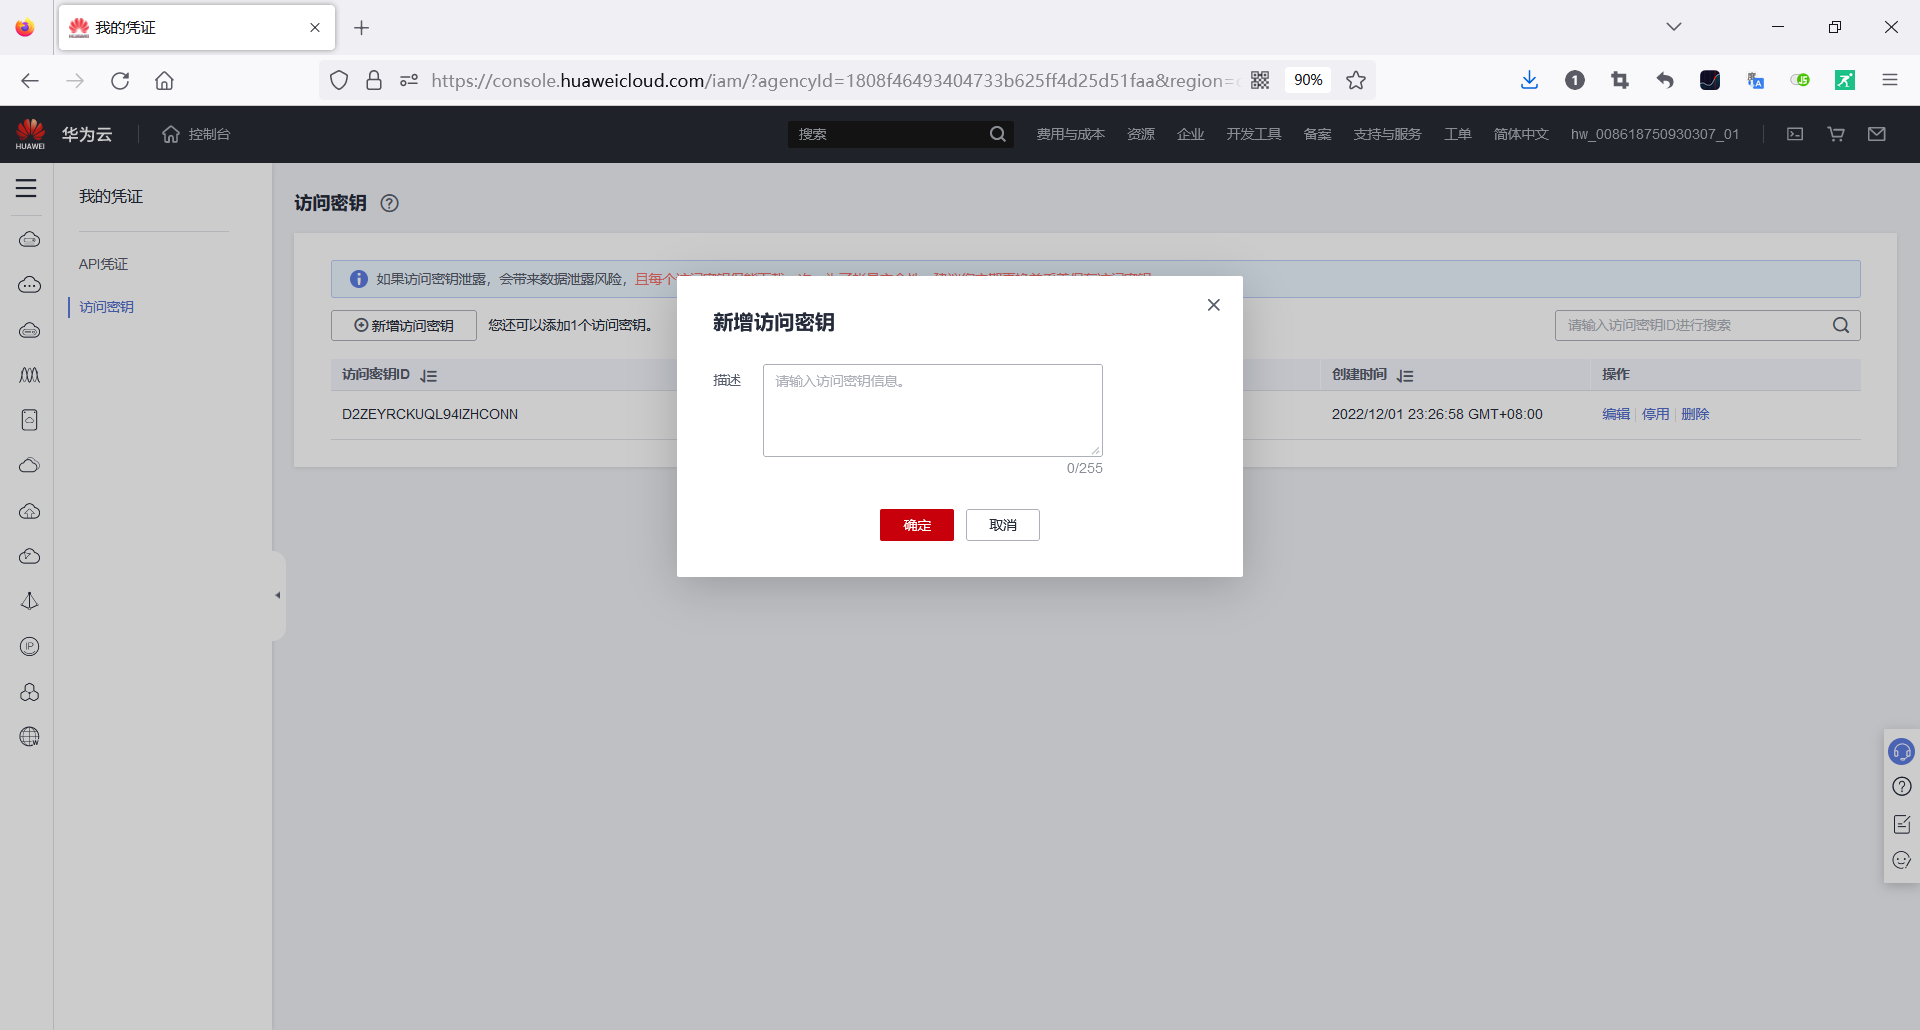Go to 控制台 home
Image resolution: width=1920 pixels, height=1030 pixels.
click(x=196, y=134)
